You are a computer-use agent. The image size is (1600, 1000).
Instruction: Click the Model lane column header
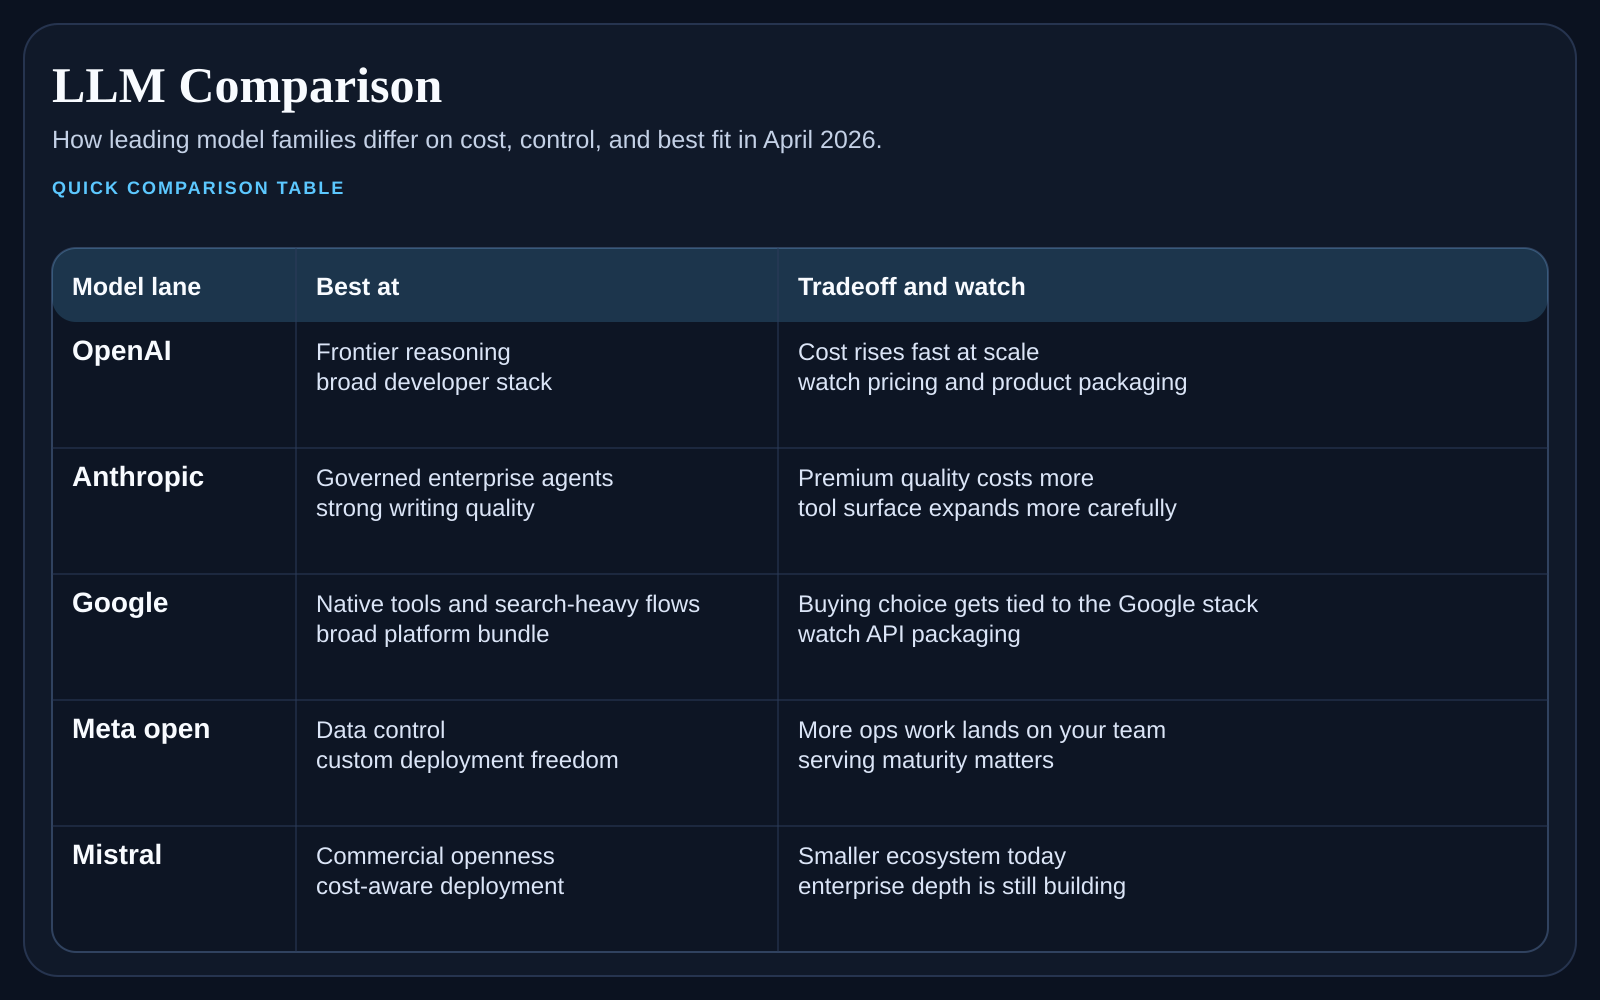pyautogui.click(x=136, y=287)
